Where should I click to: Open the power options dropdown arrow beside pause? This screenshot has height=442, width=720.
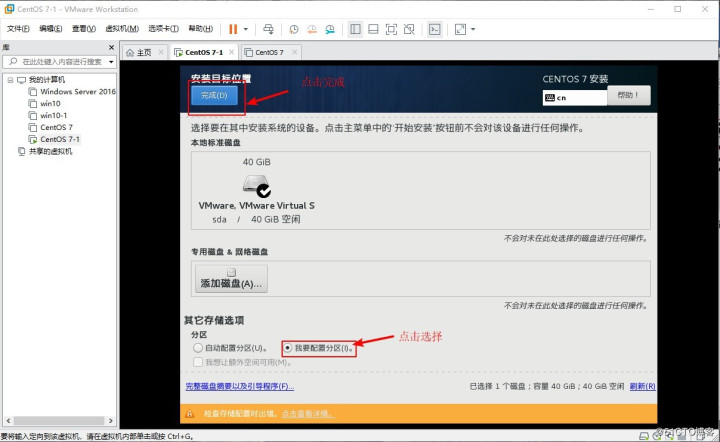(246, 29)
